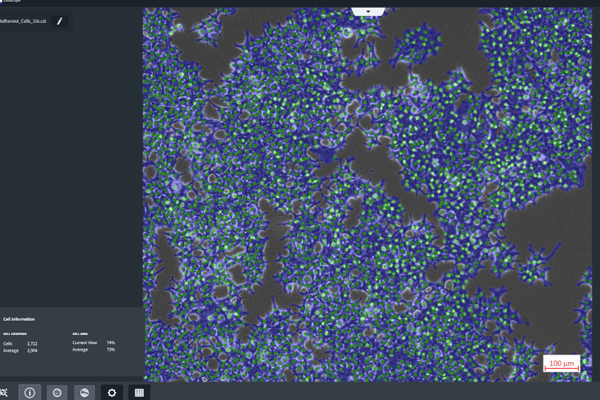
Task: Open the magnifier analysis tool icon
Action: [x=5, y=392]
